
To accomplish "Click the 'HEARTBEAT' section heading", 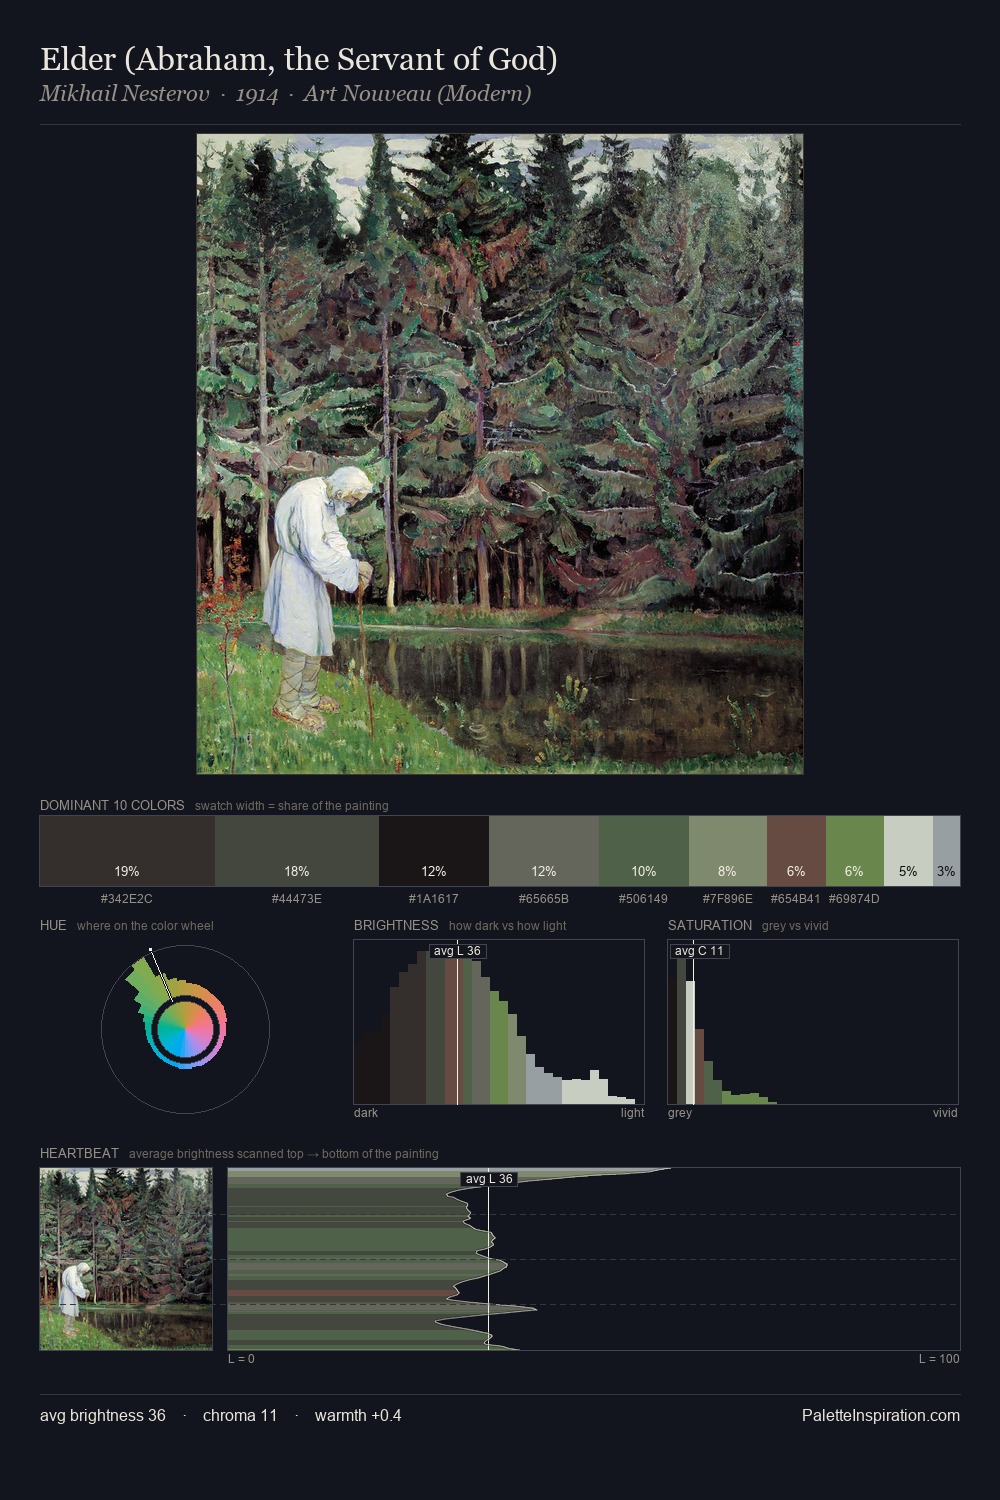I will 79,1153.
